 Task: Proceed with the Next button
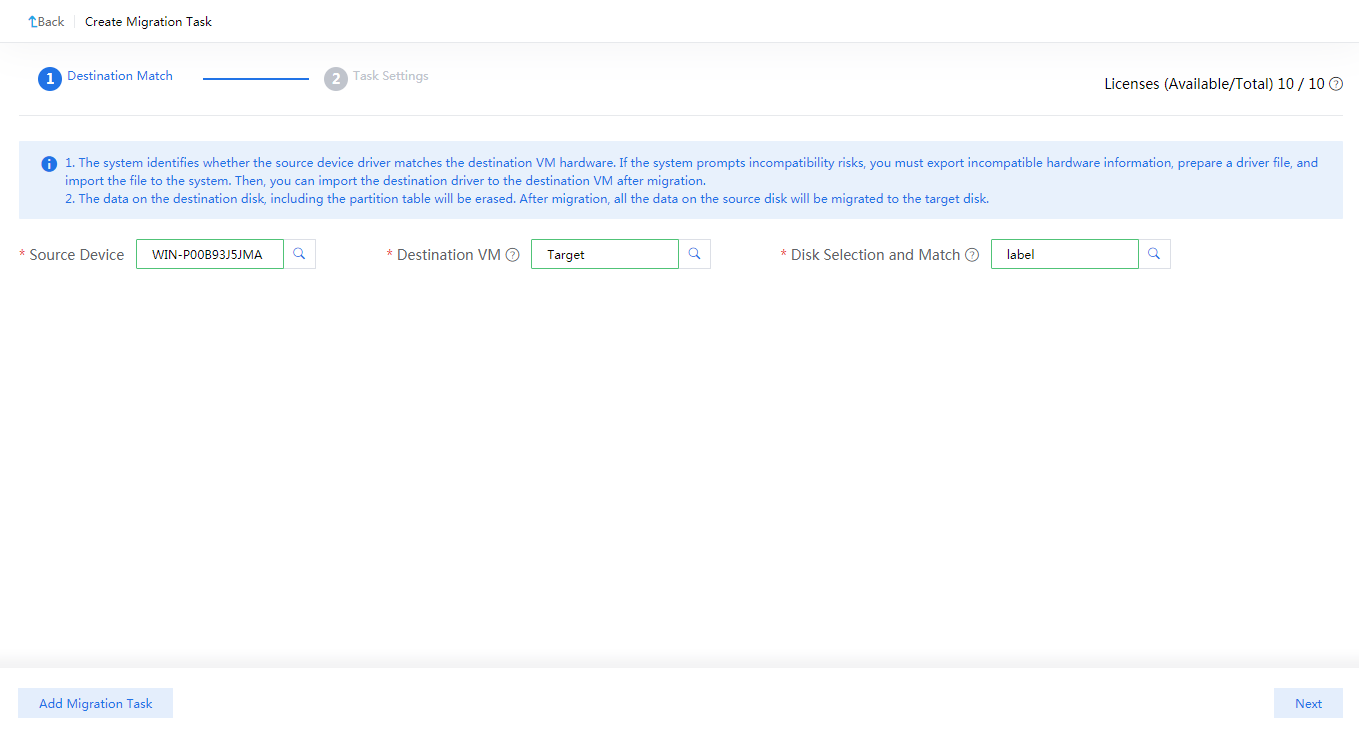(1308, 703)
